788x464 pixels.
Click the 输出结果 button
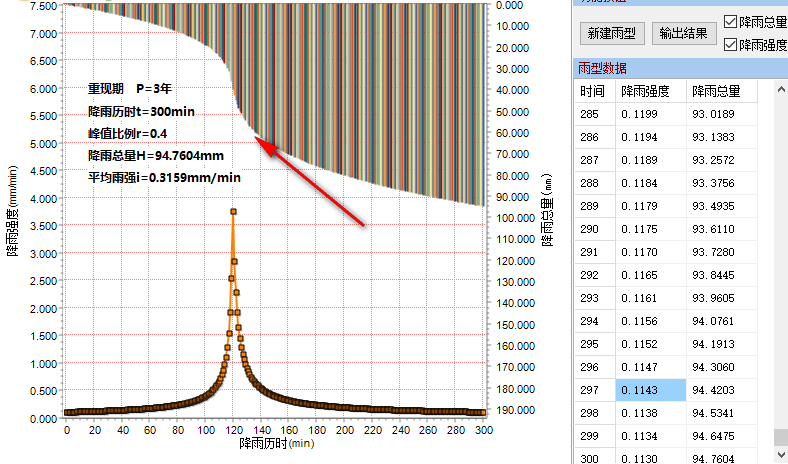tap(685, 33)
